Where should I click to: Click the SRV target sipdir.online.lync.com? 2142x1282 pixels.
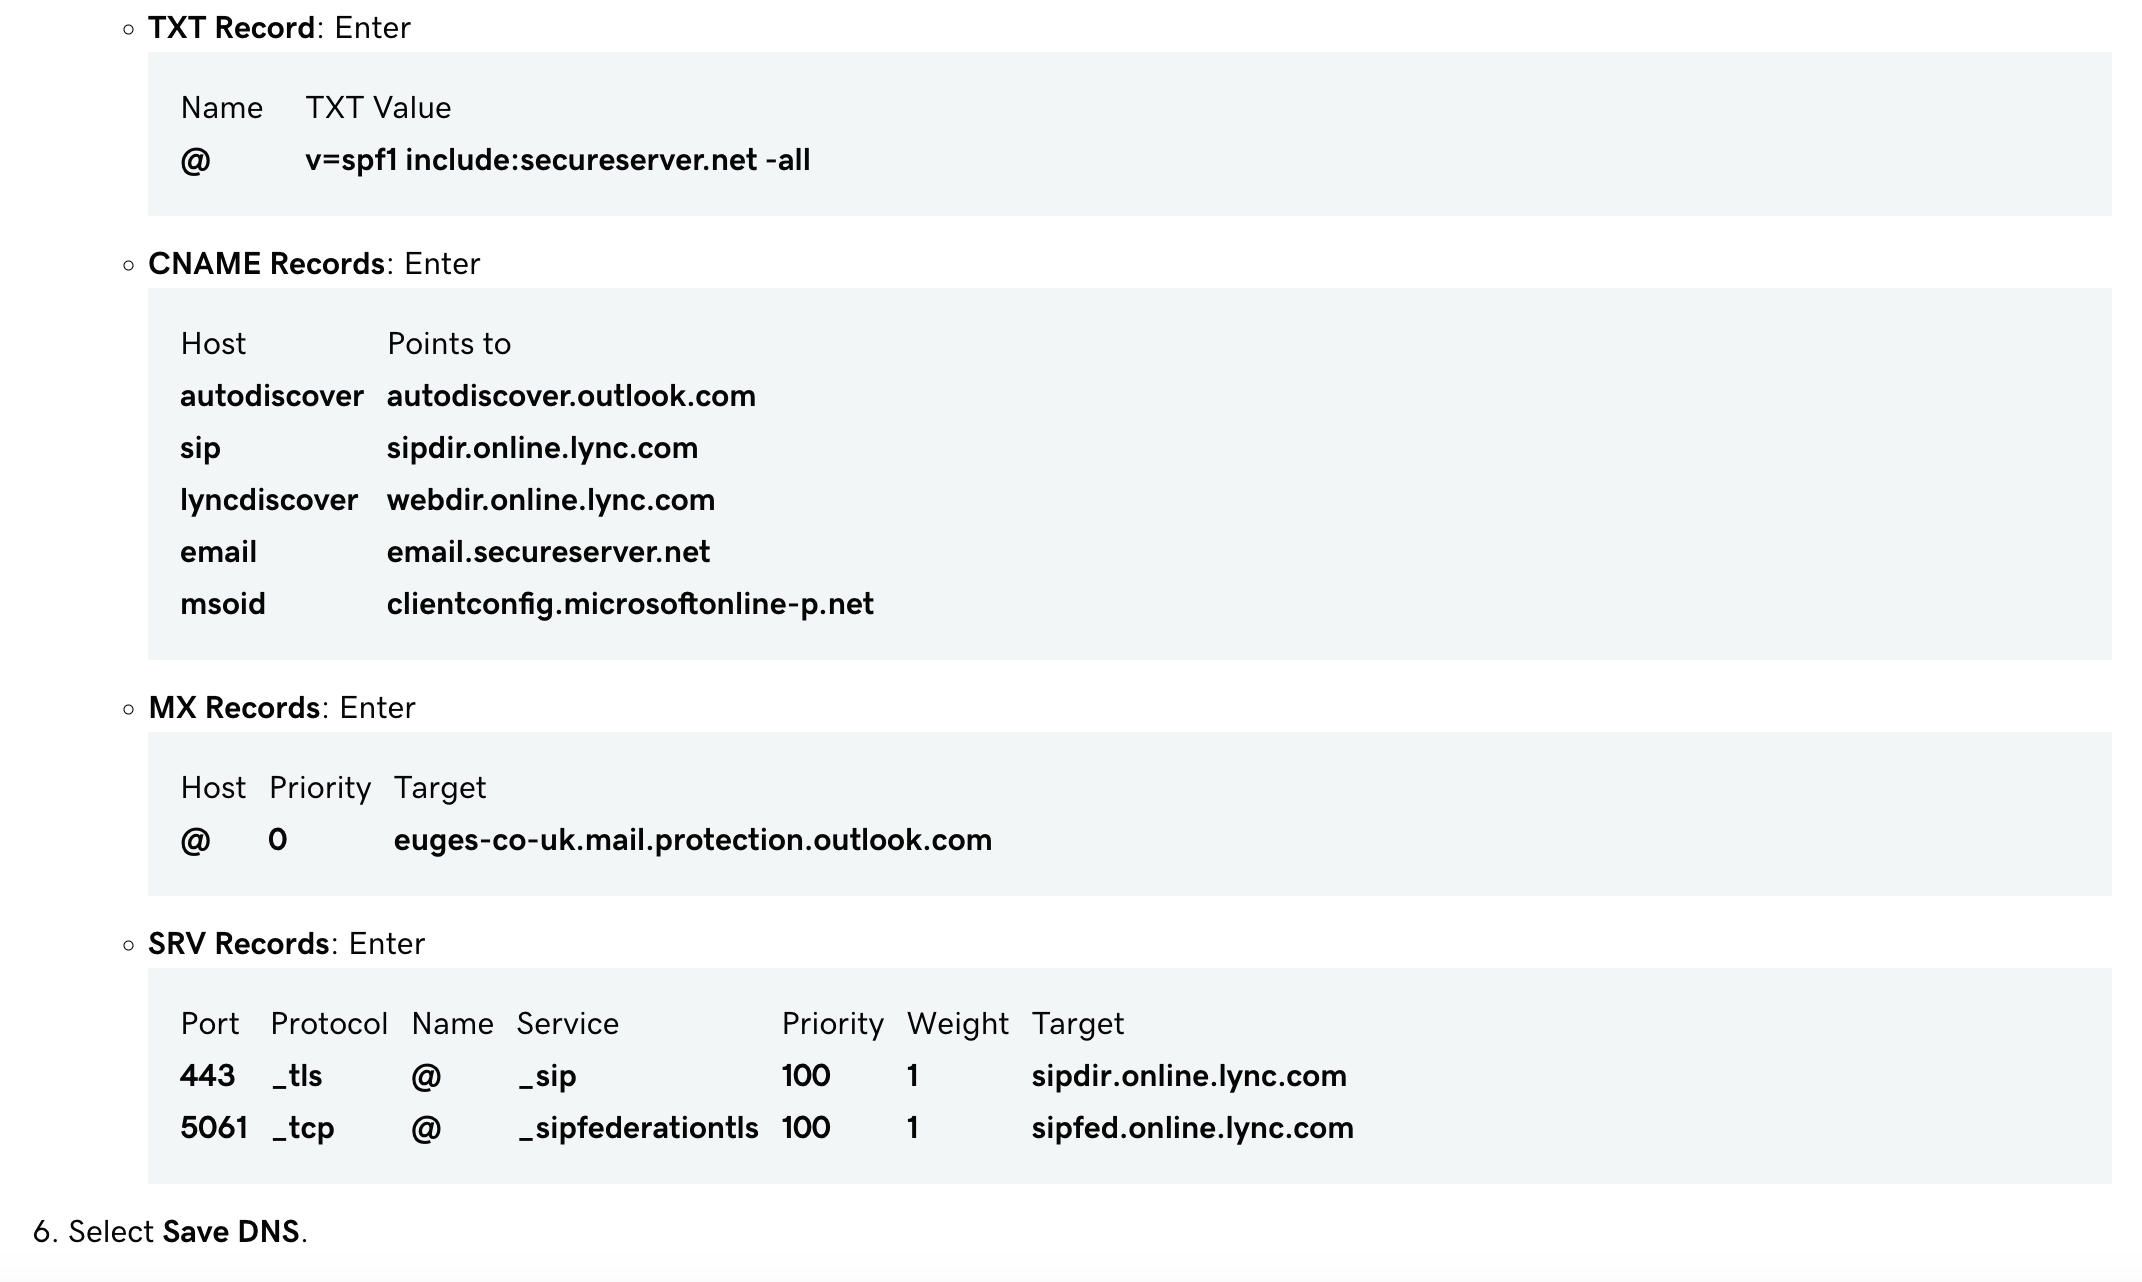[x=1189, y=1076]
